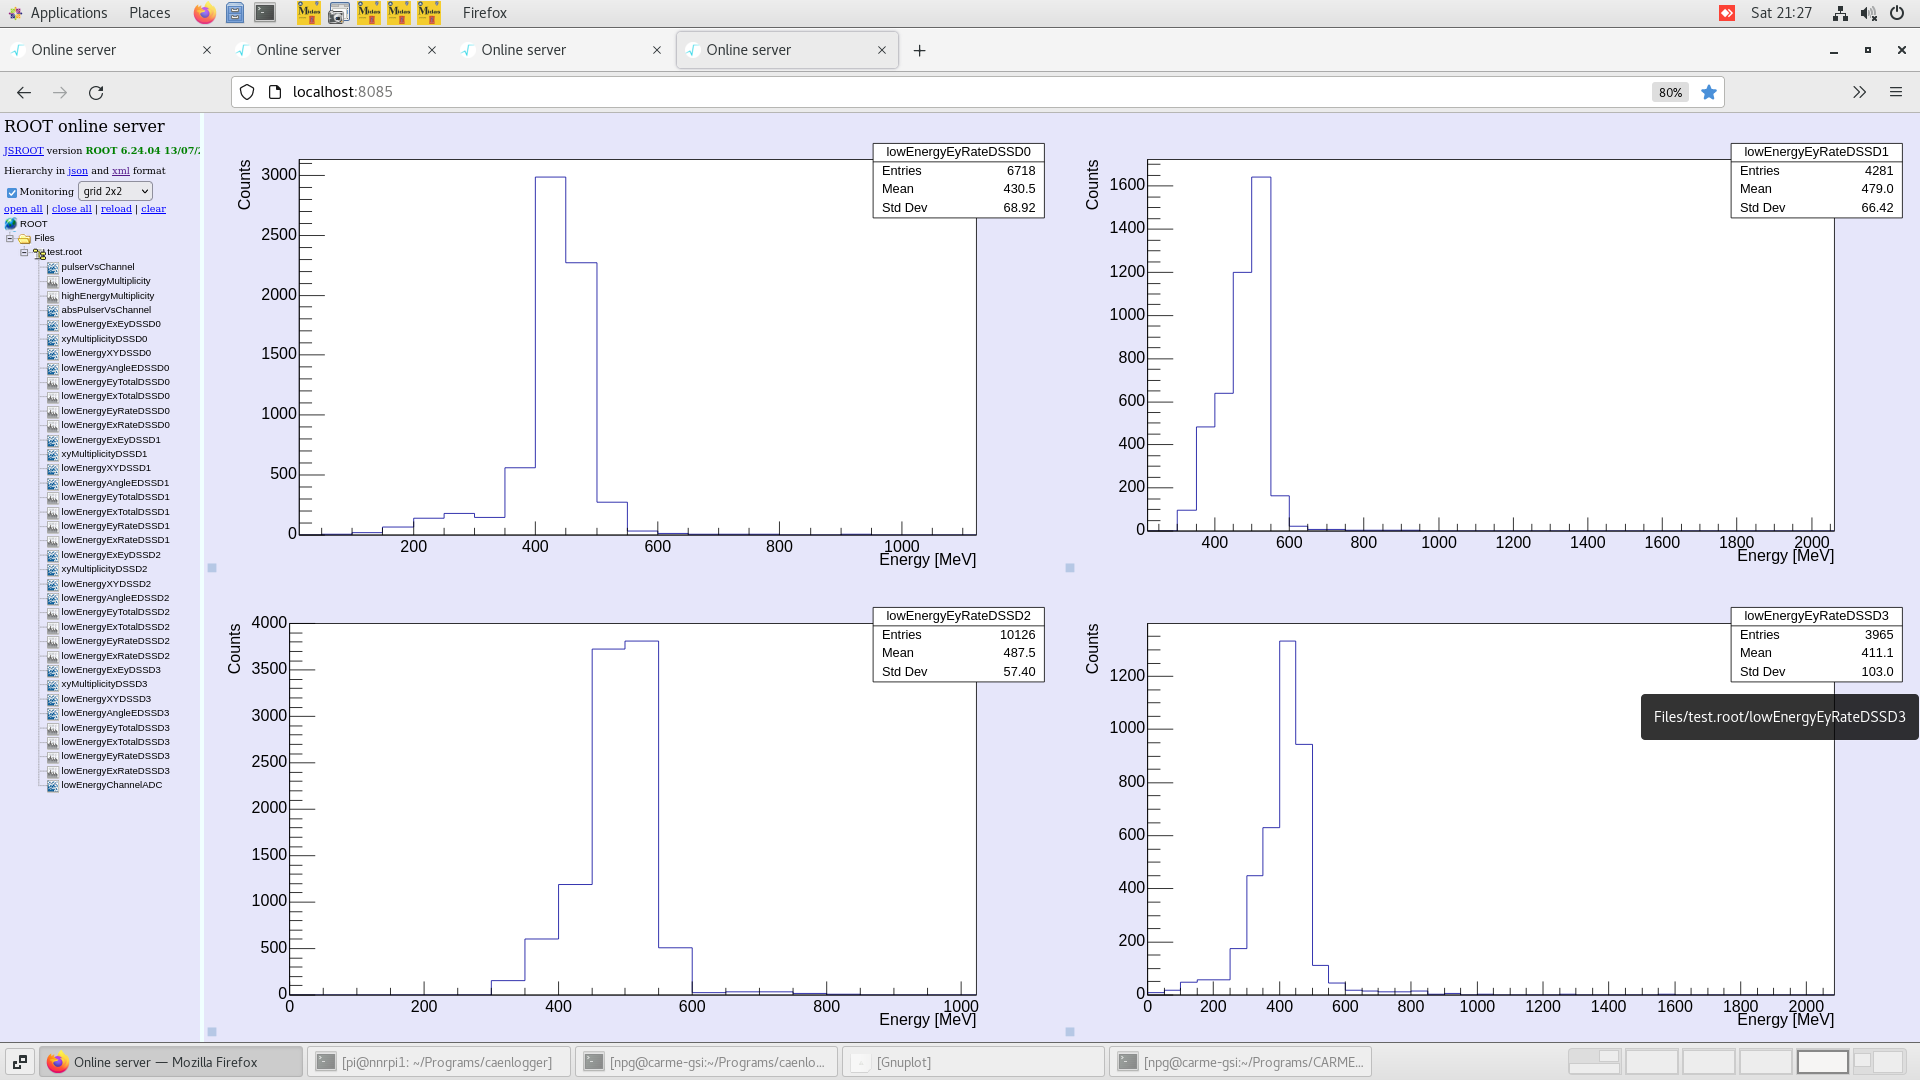The height and width of the screenshot is (1080, 1920).
Task: Click the test.root file icon
Action: tap(39, 253)
